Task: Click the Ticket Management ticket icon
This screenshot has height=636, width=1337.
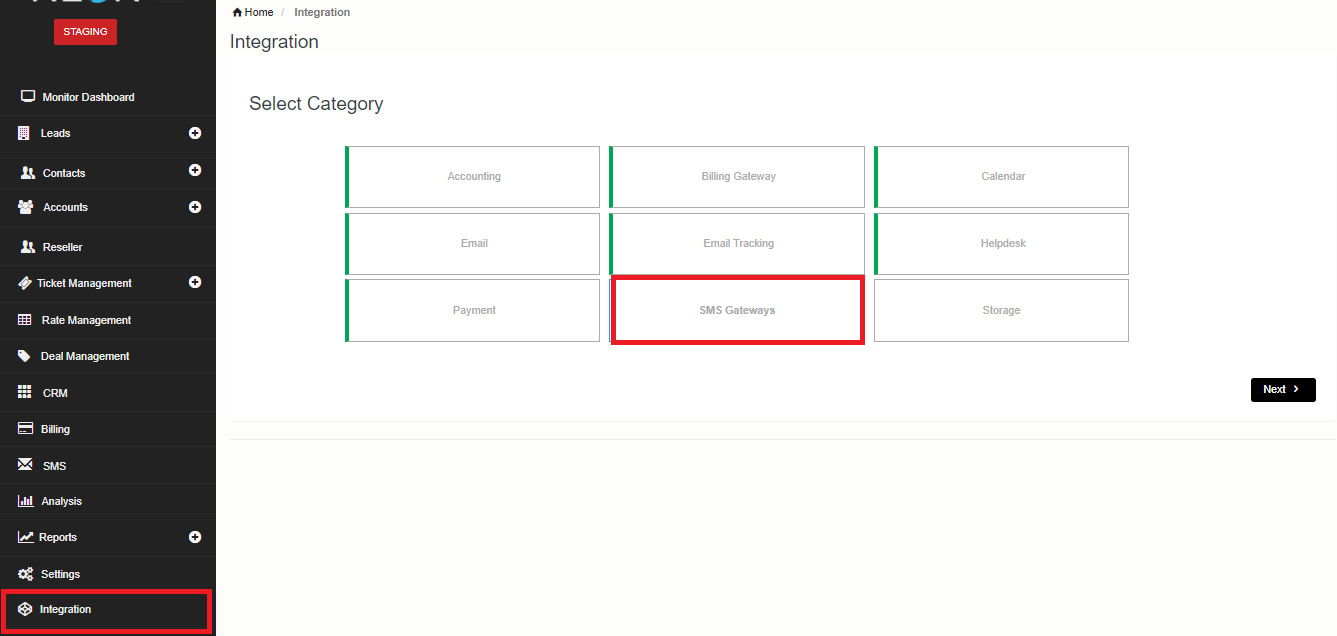Action: click(x=25, y=283)
